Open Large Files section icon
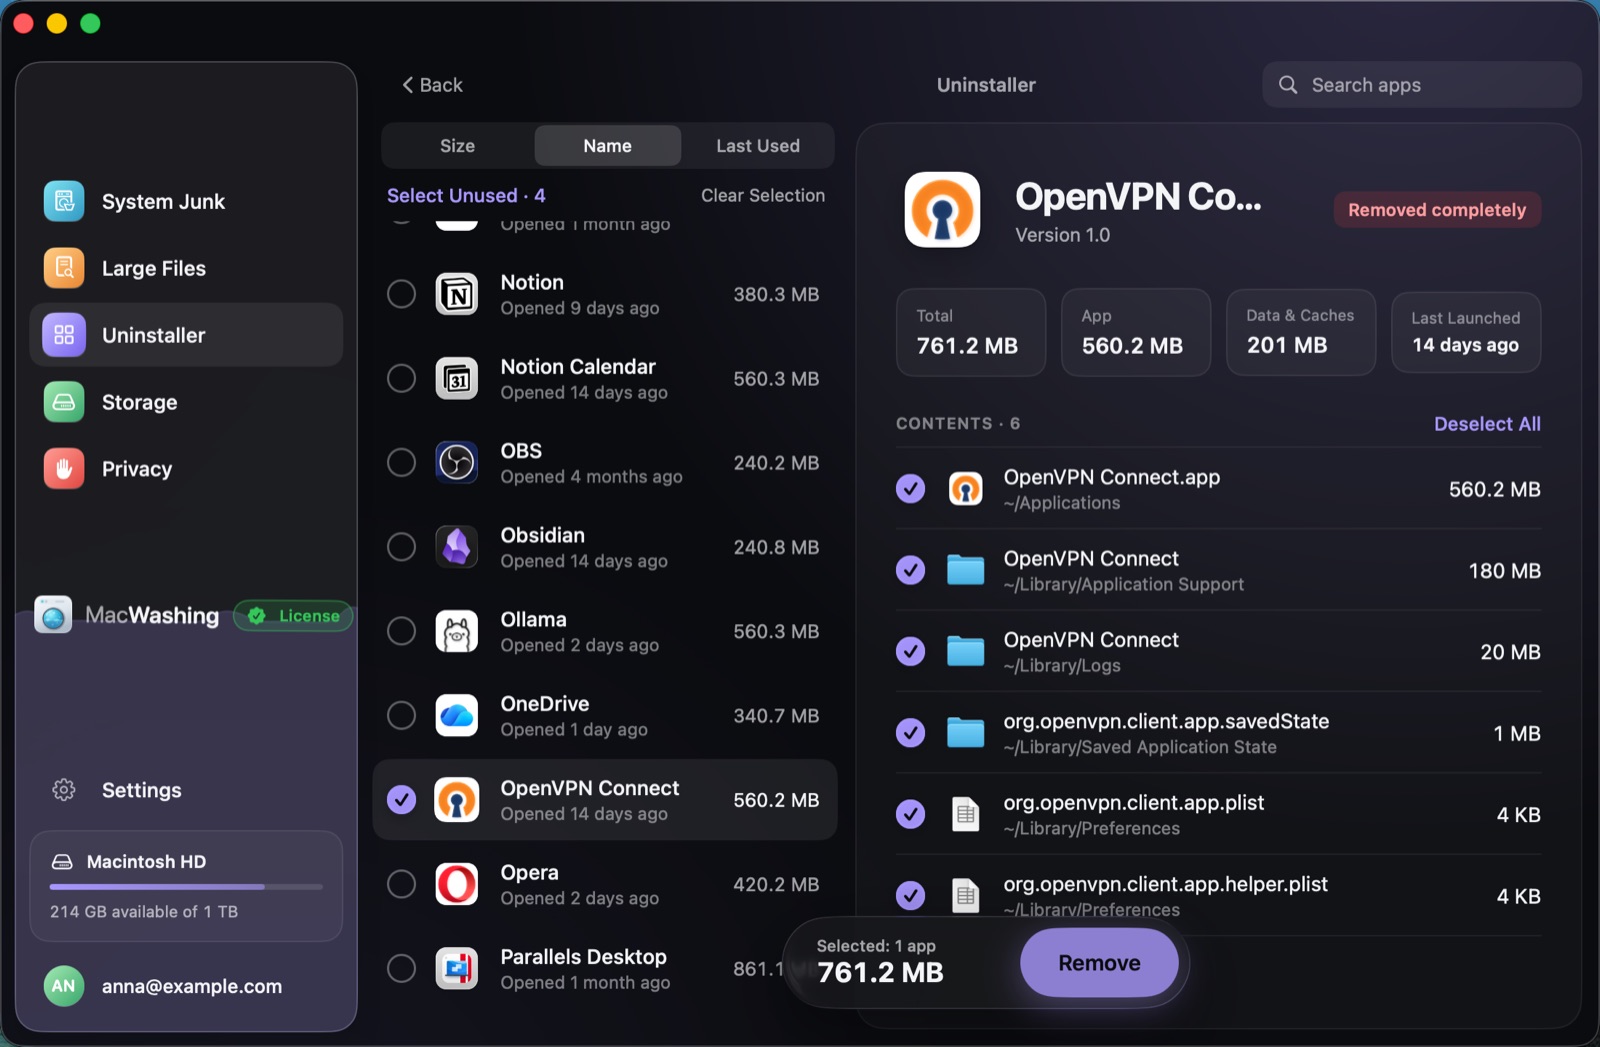The width and height of the screenshot is (1600, 1047). (x=64, y=268)
